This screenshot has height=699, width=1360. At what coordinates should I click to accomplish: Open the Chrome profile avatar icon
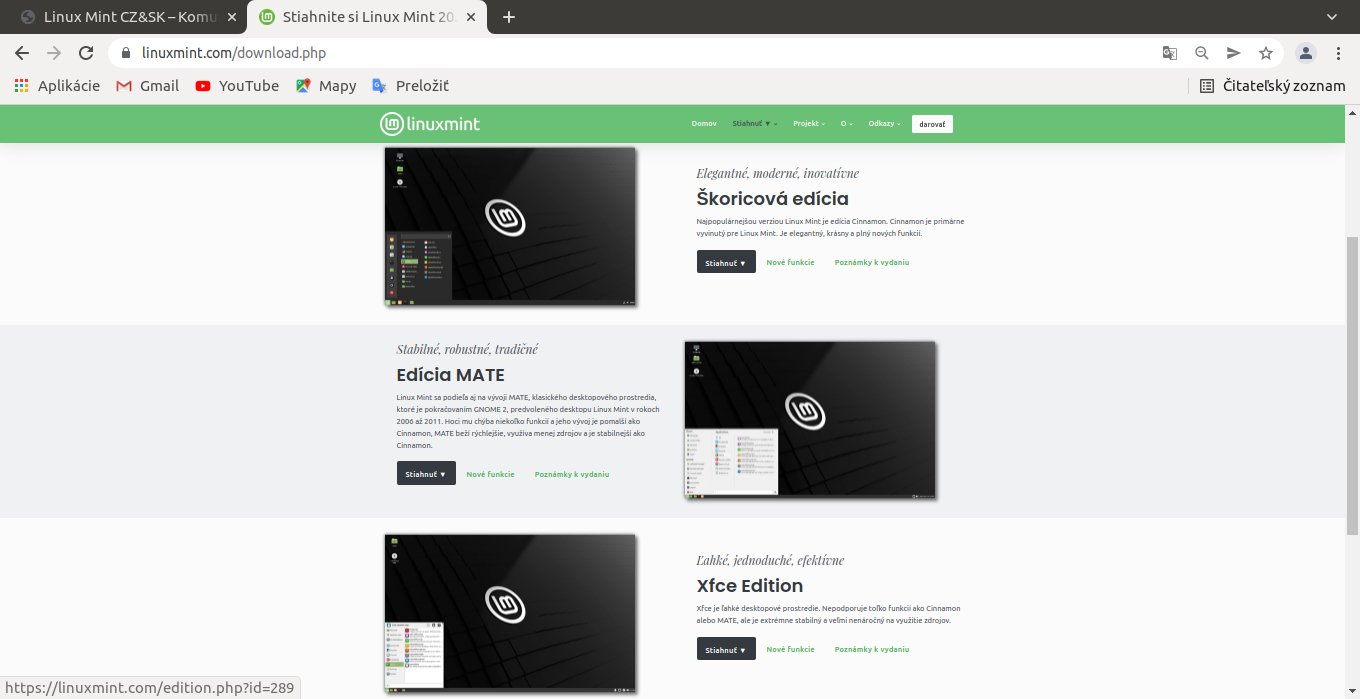coord(1305,53)
